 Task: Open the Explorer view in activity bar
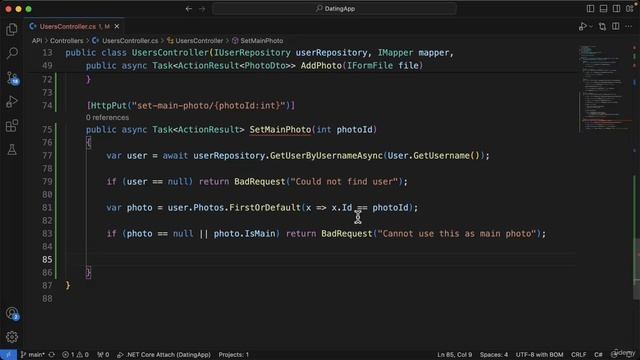[x=12, y=29]
